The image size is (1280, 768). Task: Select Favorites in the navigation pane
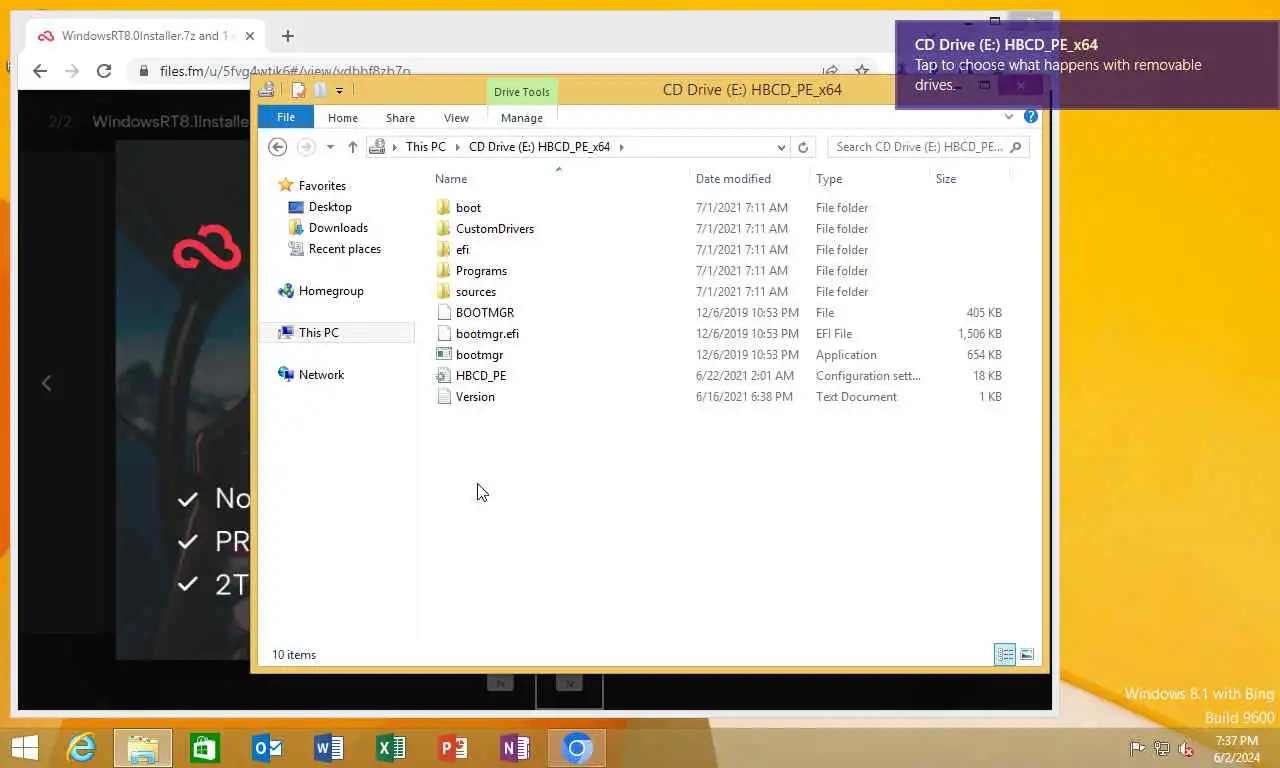click(x=322, y=186)
